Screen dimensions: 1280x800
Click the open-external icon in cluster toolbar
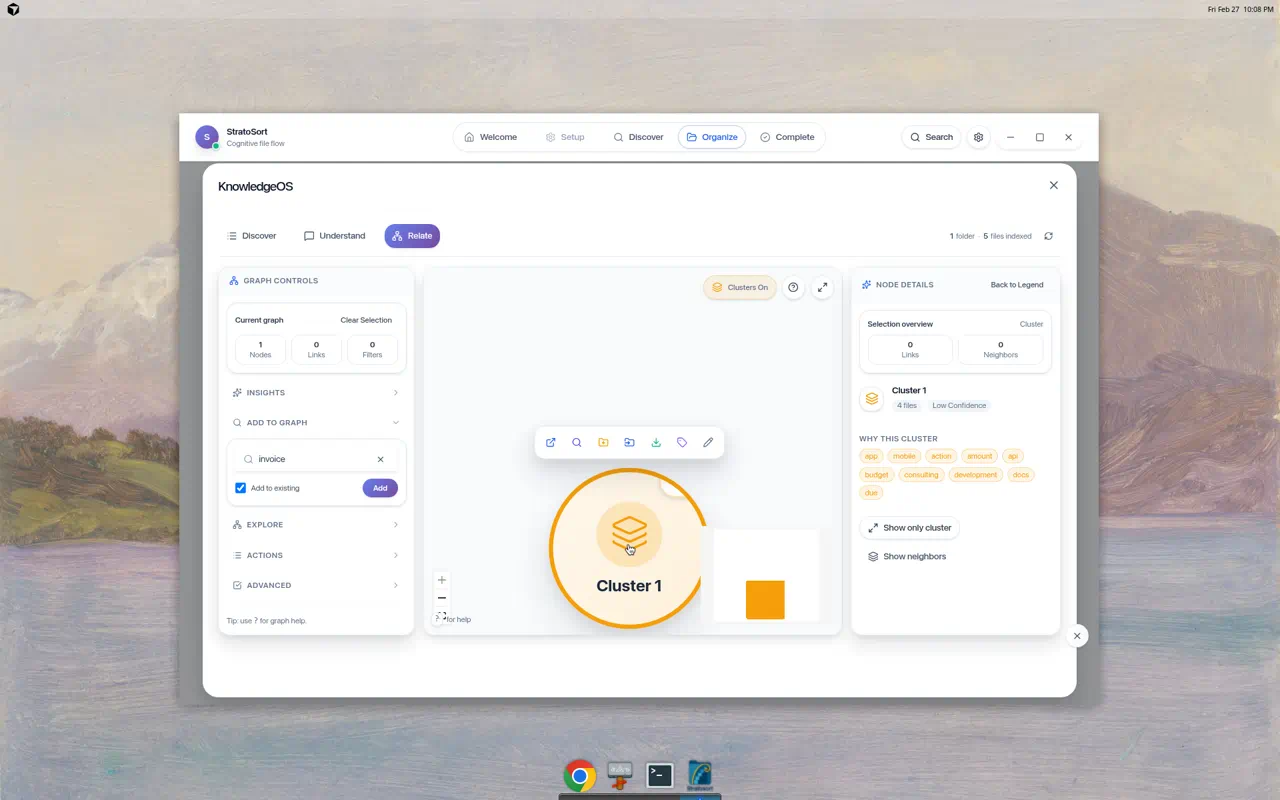[551, 442]
